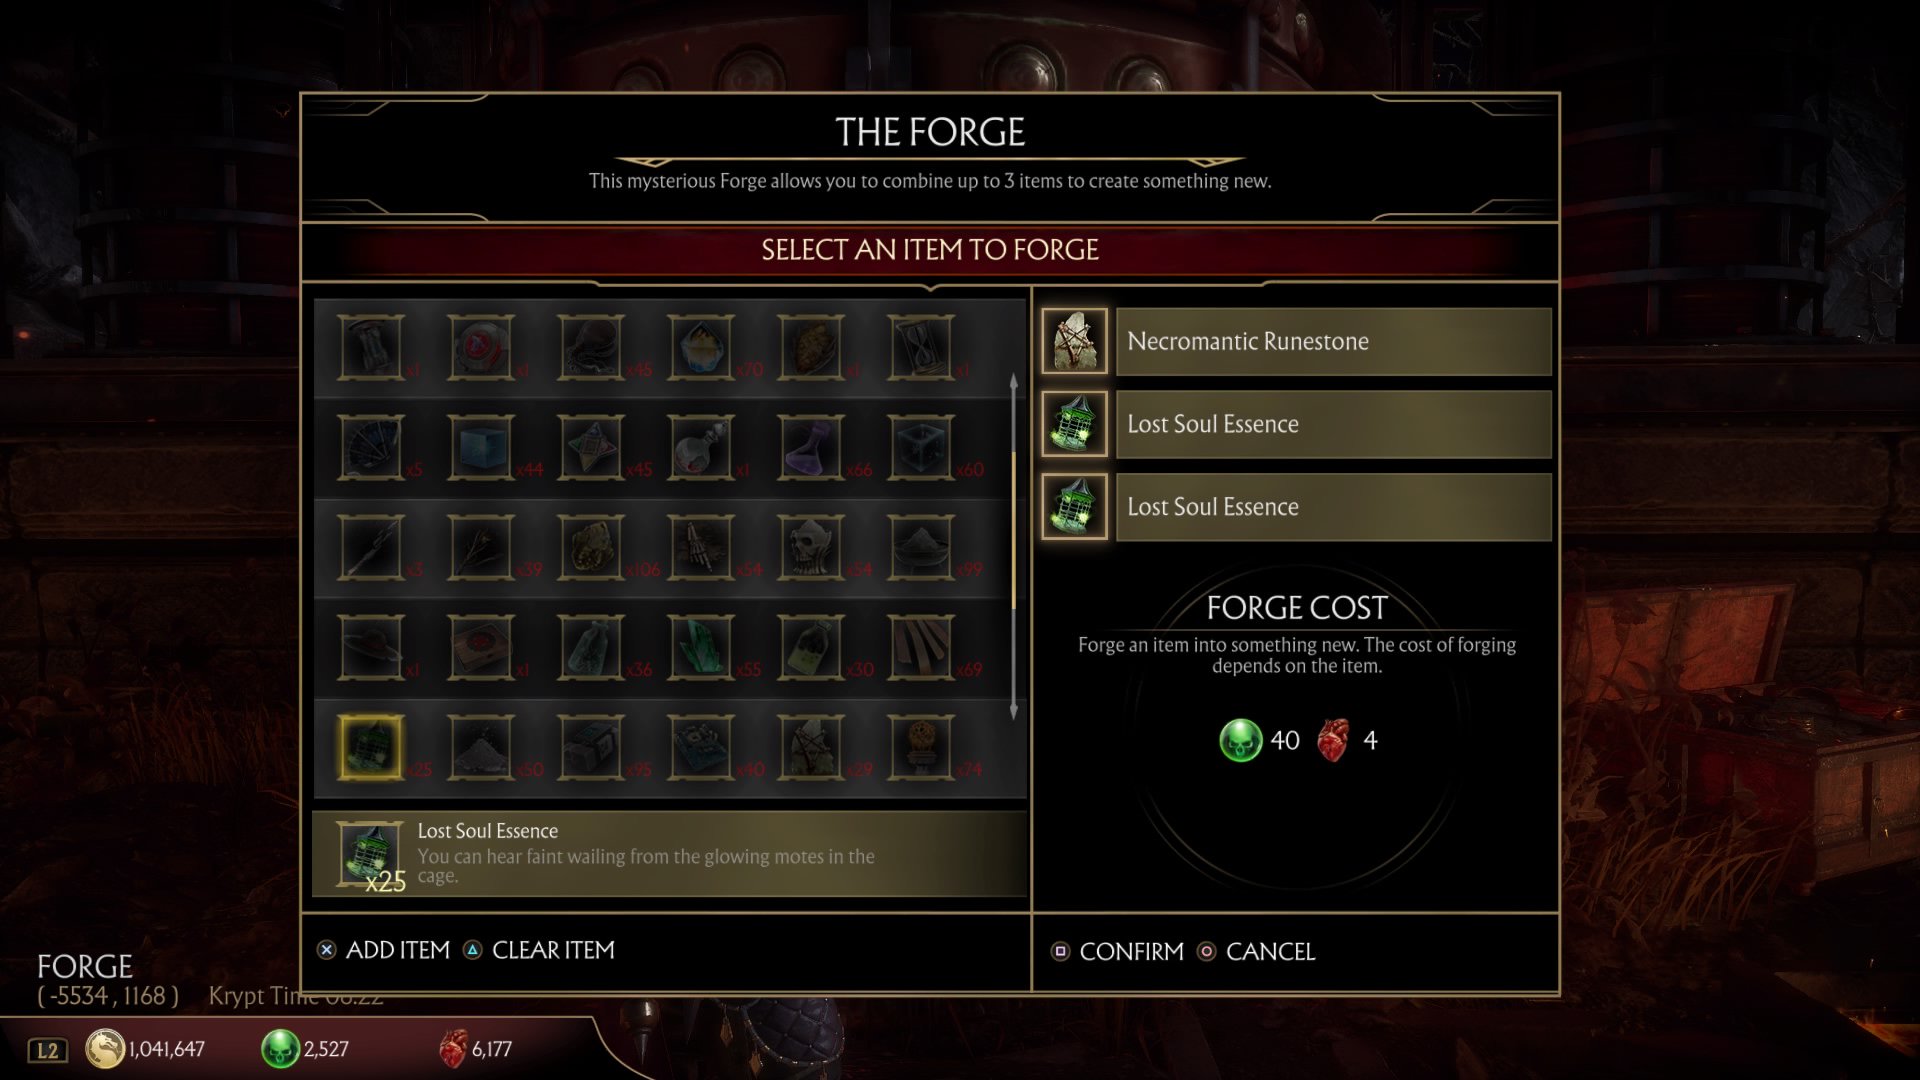1920x1080 pixels.
Task: Click Clear Item prompt
Action: tap(539, 950)
